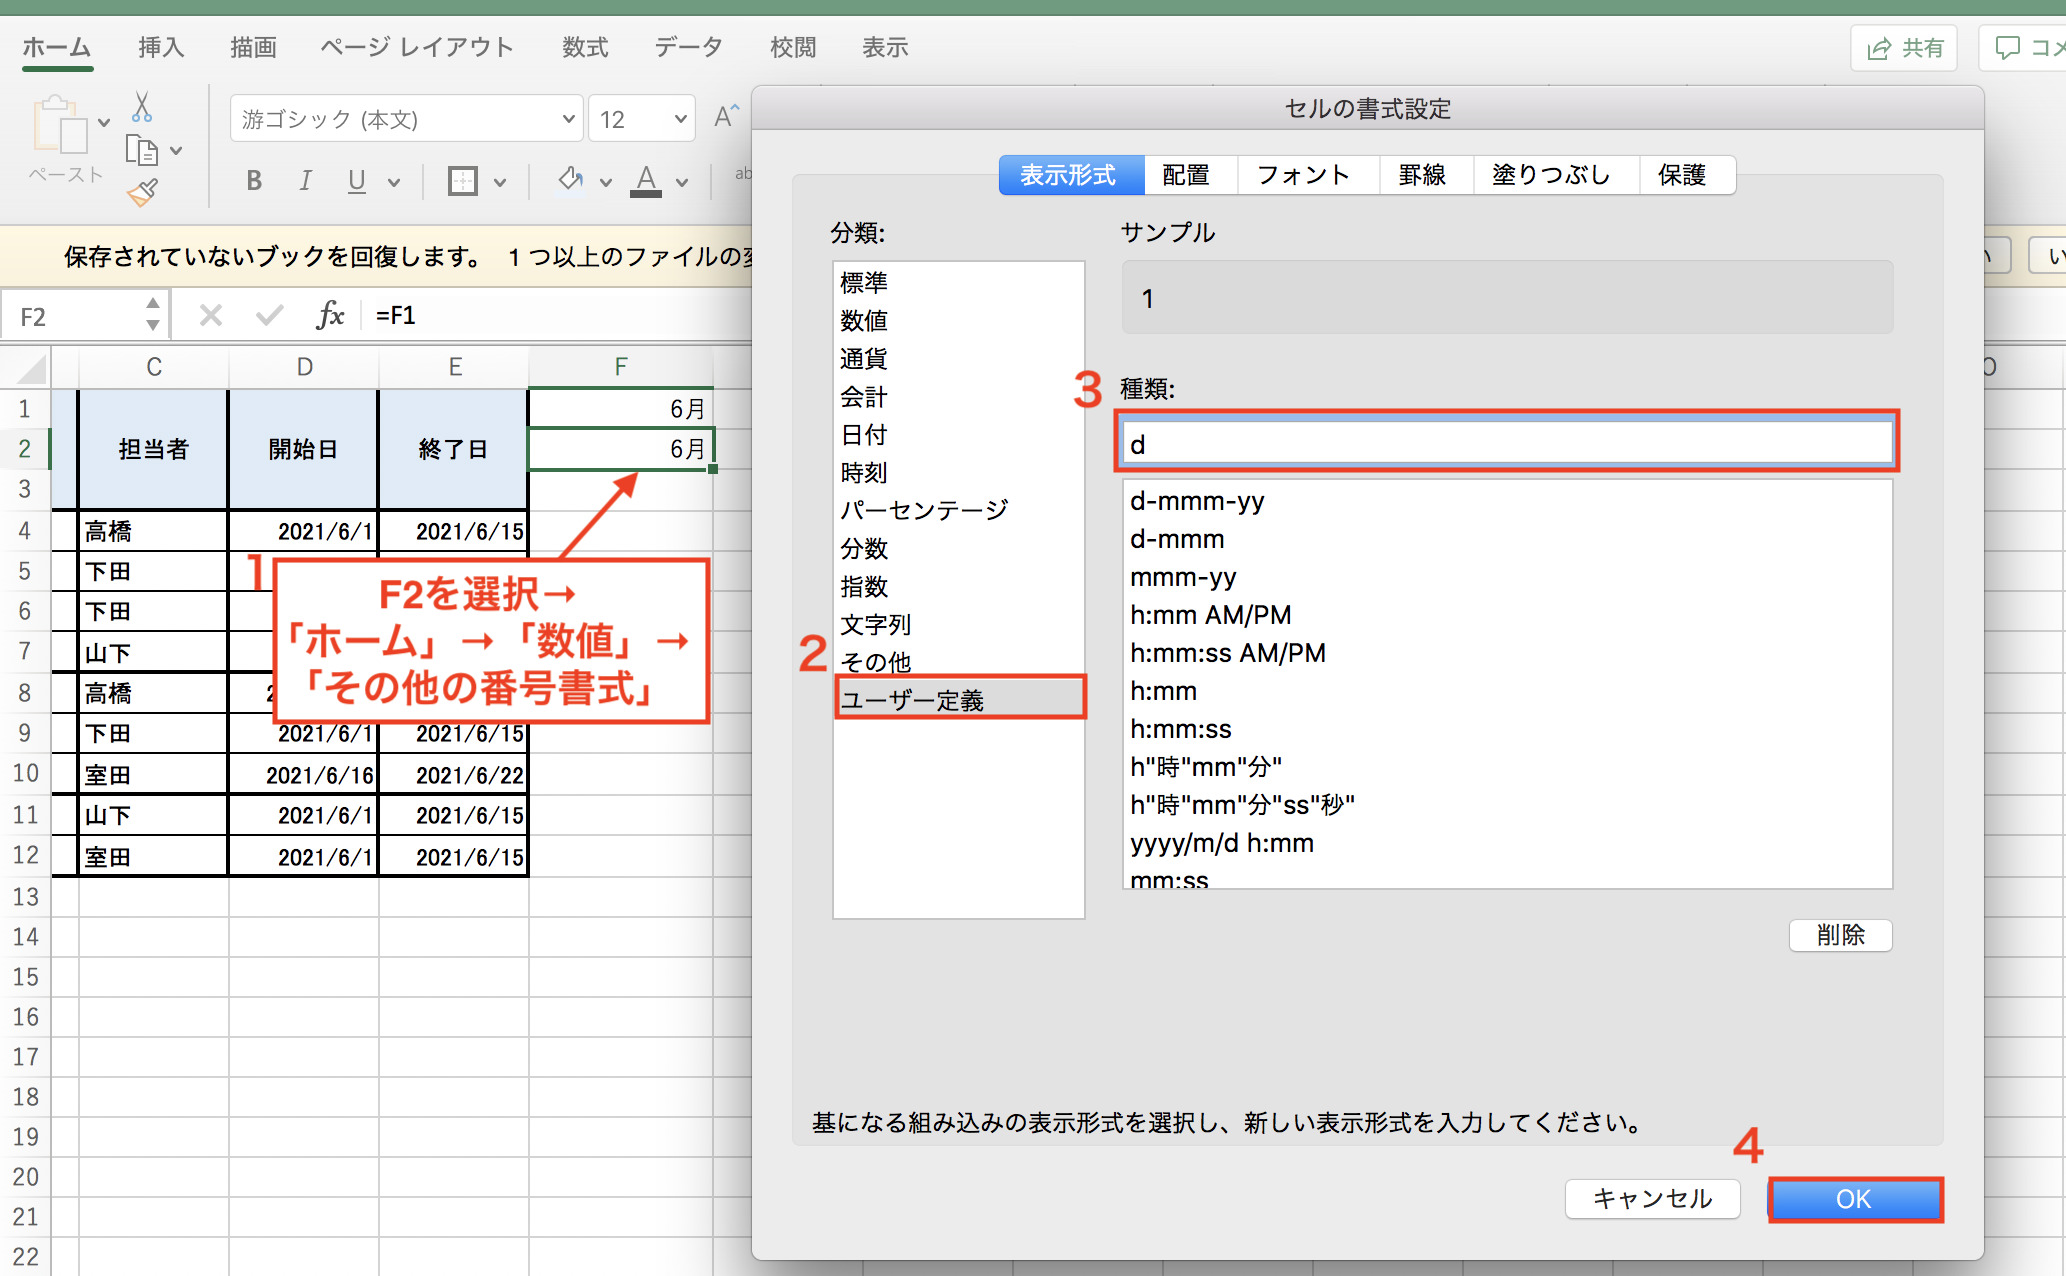Open the font size 12 dropdown
Image resolution: width=2066 pixels, height=1276 pixels.
[x=641, y=119]
